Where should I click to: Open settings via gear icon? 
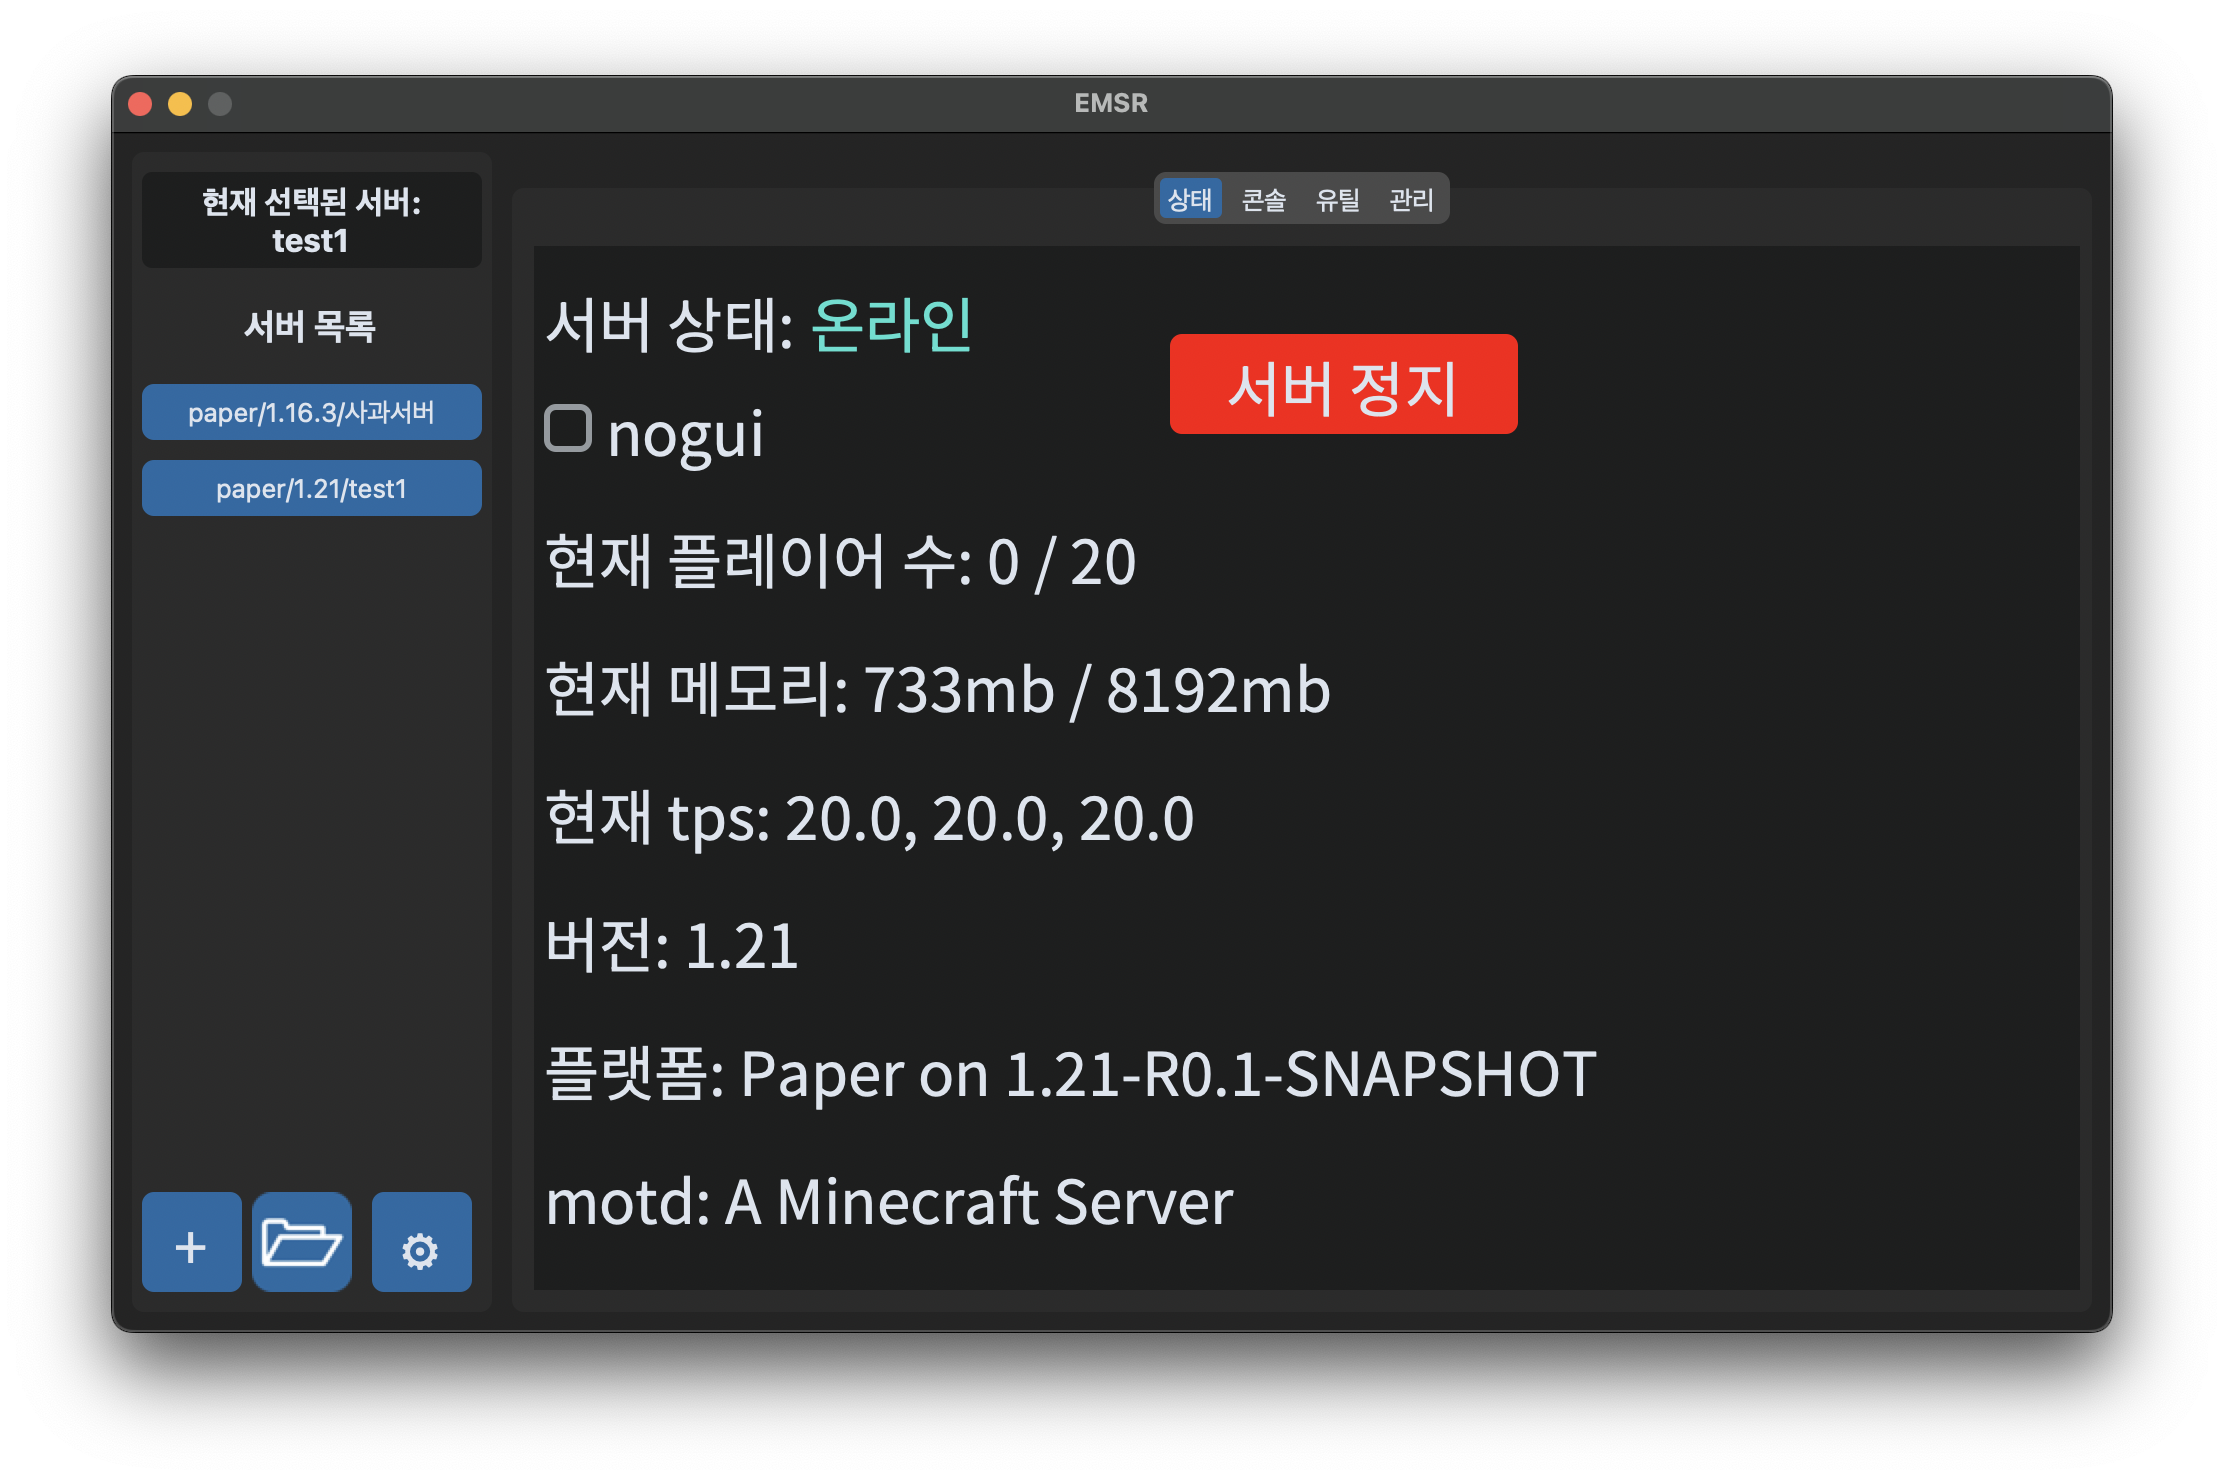(x=421, y=1241)
